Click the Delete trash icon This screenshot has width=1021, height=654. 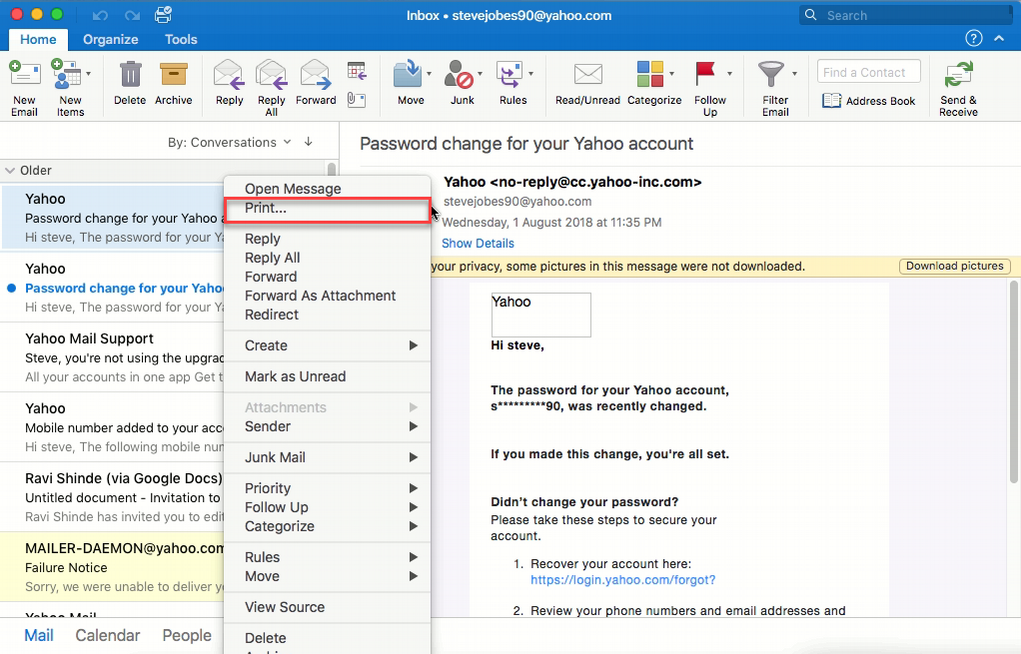click(130, 76)
